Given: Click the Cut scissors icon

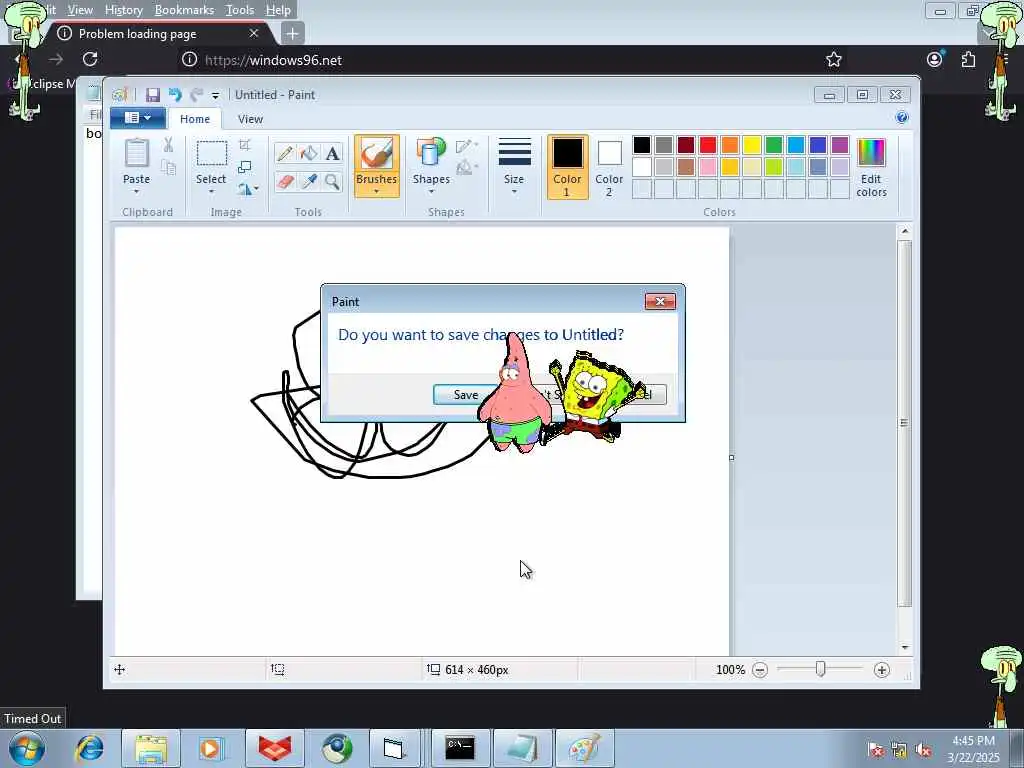Looking at the screenshot, I should (168, 145).
